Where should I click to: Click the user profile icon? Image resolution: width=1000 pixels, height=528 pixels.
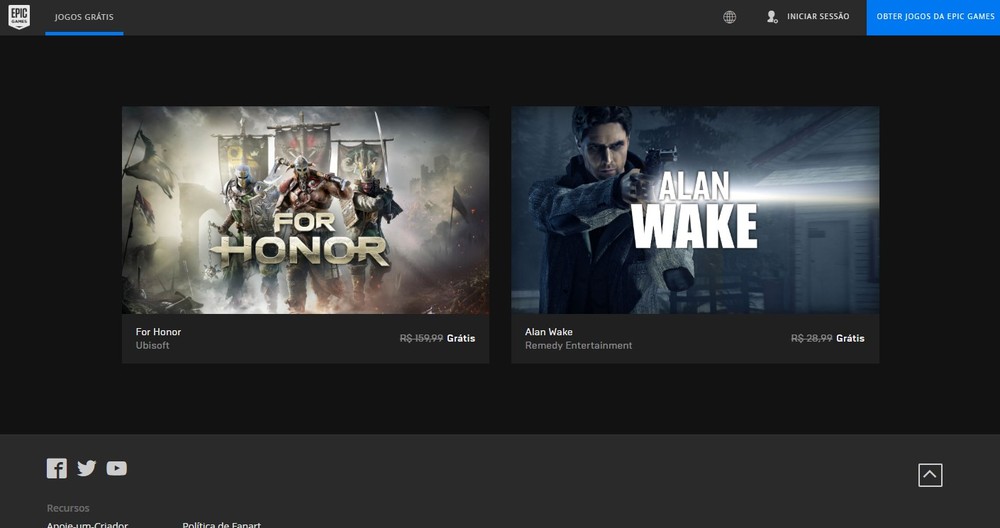(x=772, y=17)
